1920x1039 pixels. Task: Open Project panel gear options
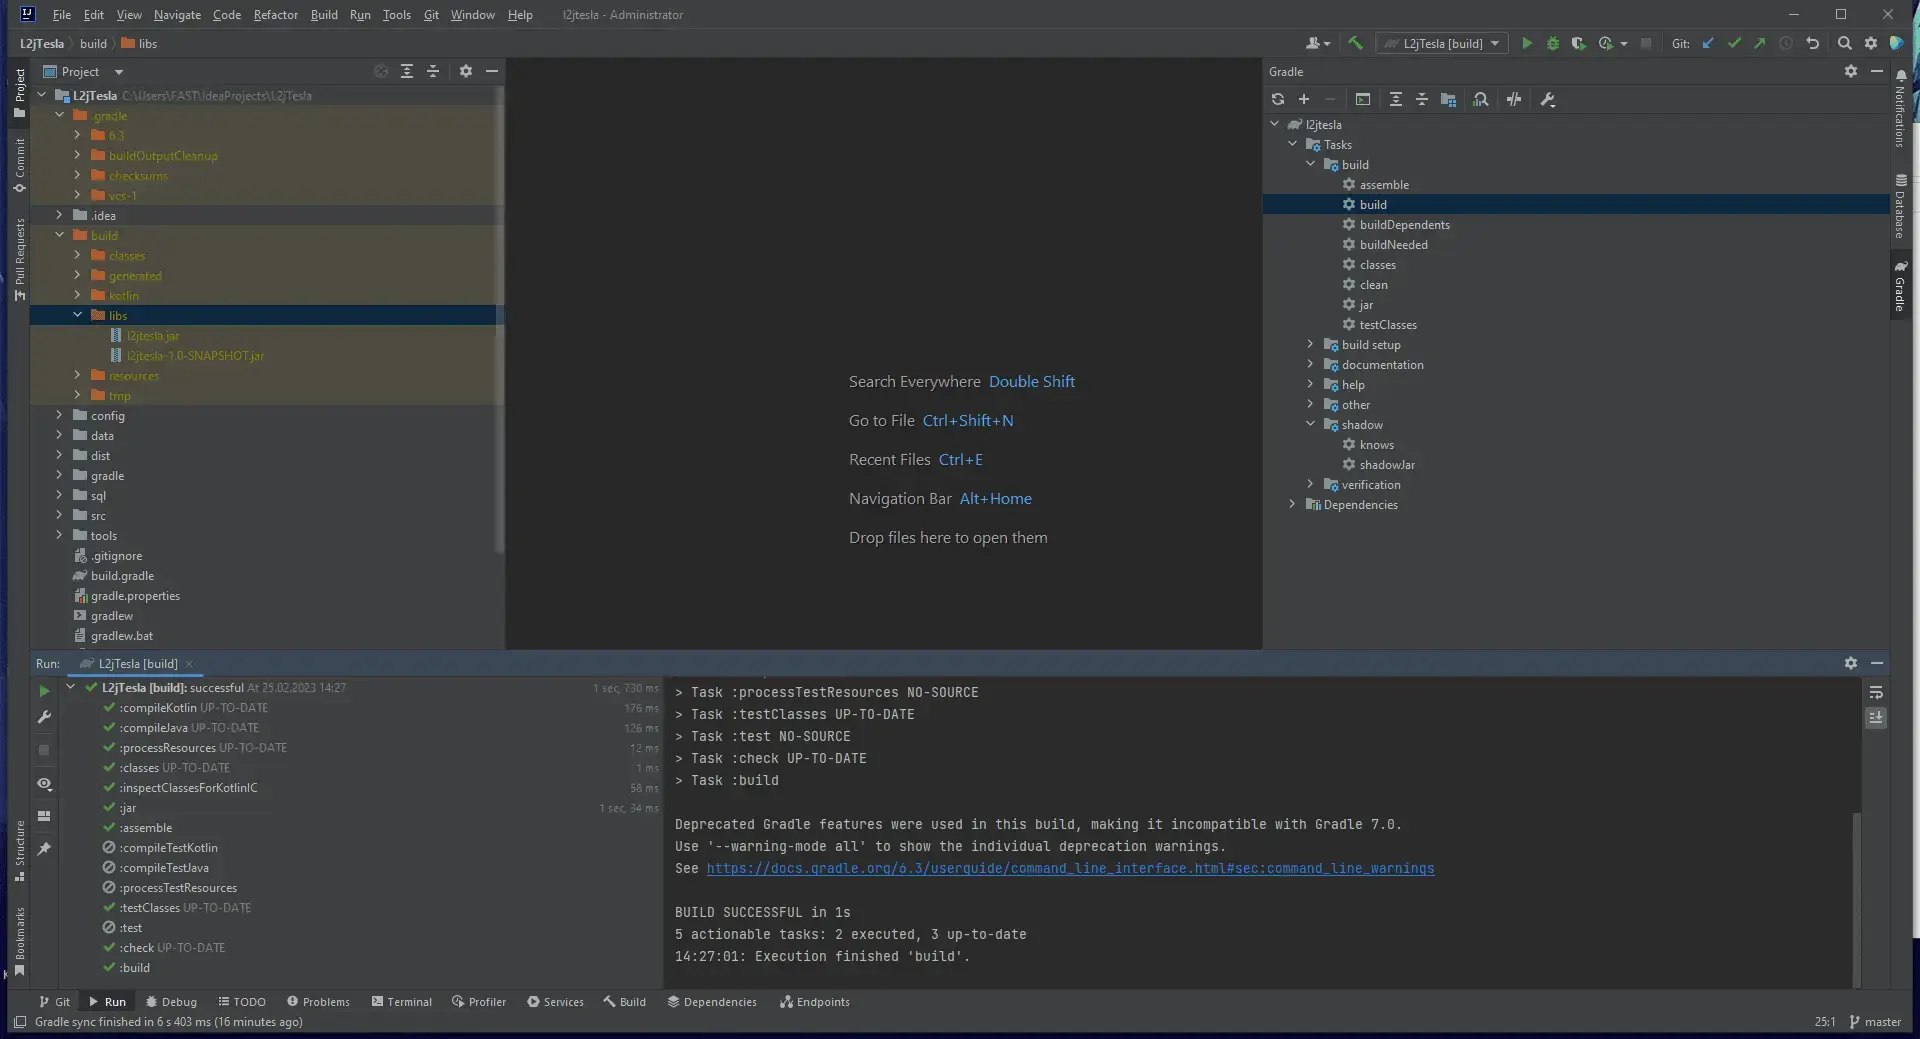click(466, 71)
